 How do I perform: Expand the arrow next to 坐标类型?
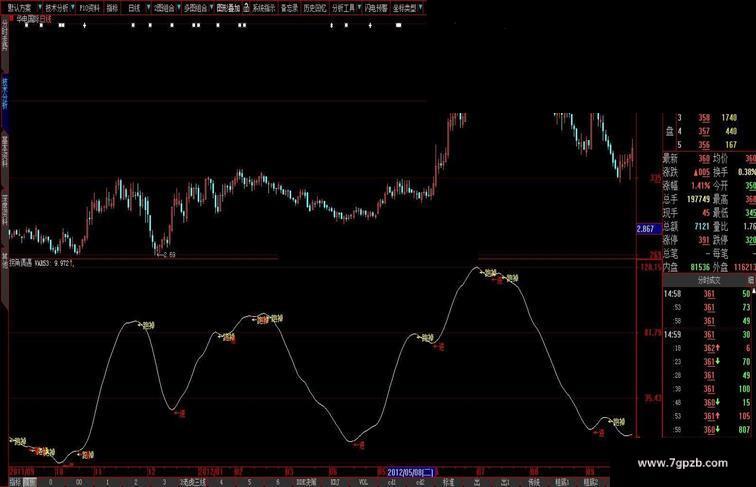pos(421,8)
